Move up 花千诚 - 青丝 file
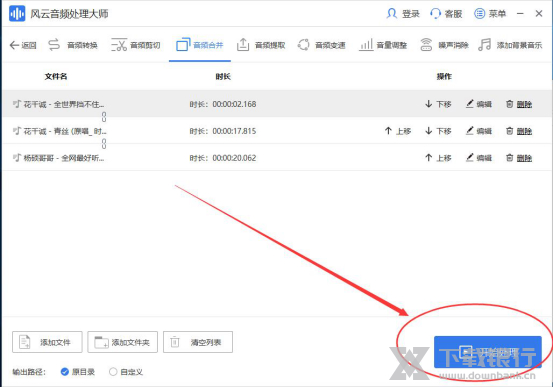This screenshot has height=388, width=554. (397, 131)
